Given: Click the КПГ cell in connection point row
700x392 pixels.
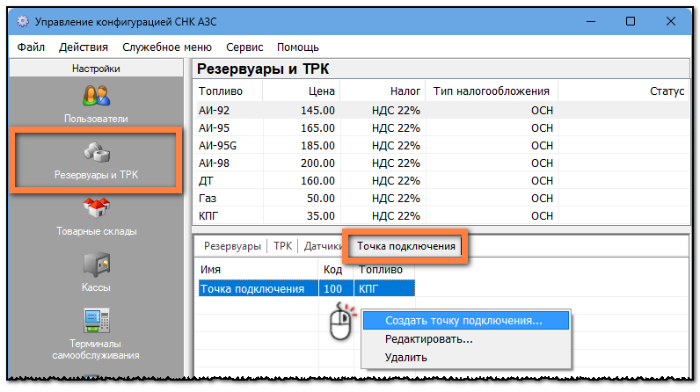Looking at the screenshot, I should click(384, 288).
